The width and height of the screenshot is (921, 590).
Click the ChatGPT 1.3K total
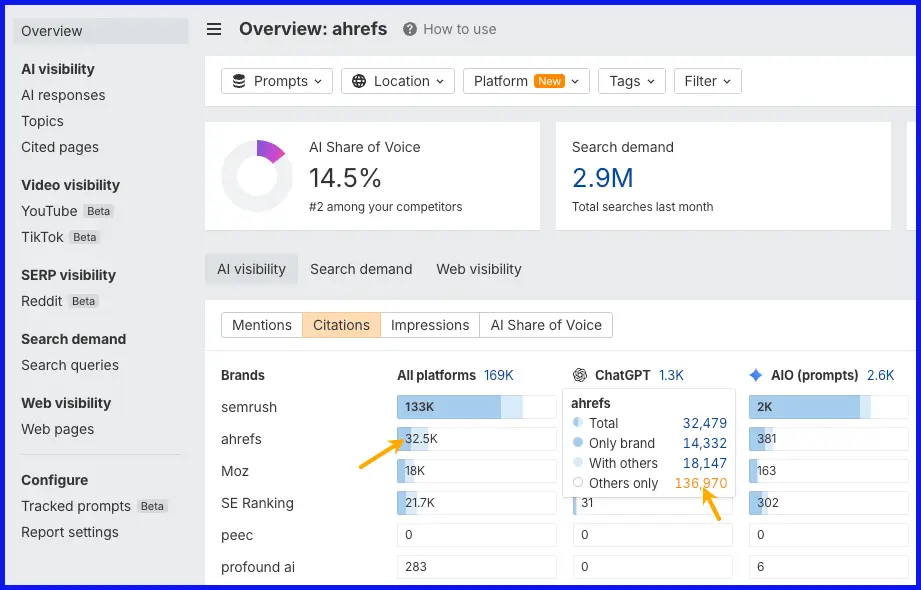pos(671,375)
